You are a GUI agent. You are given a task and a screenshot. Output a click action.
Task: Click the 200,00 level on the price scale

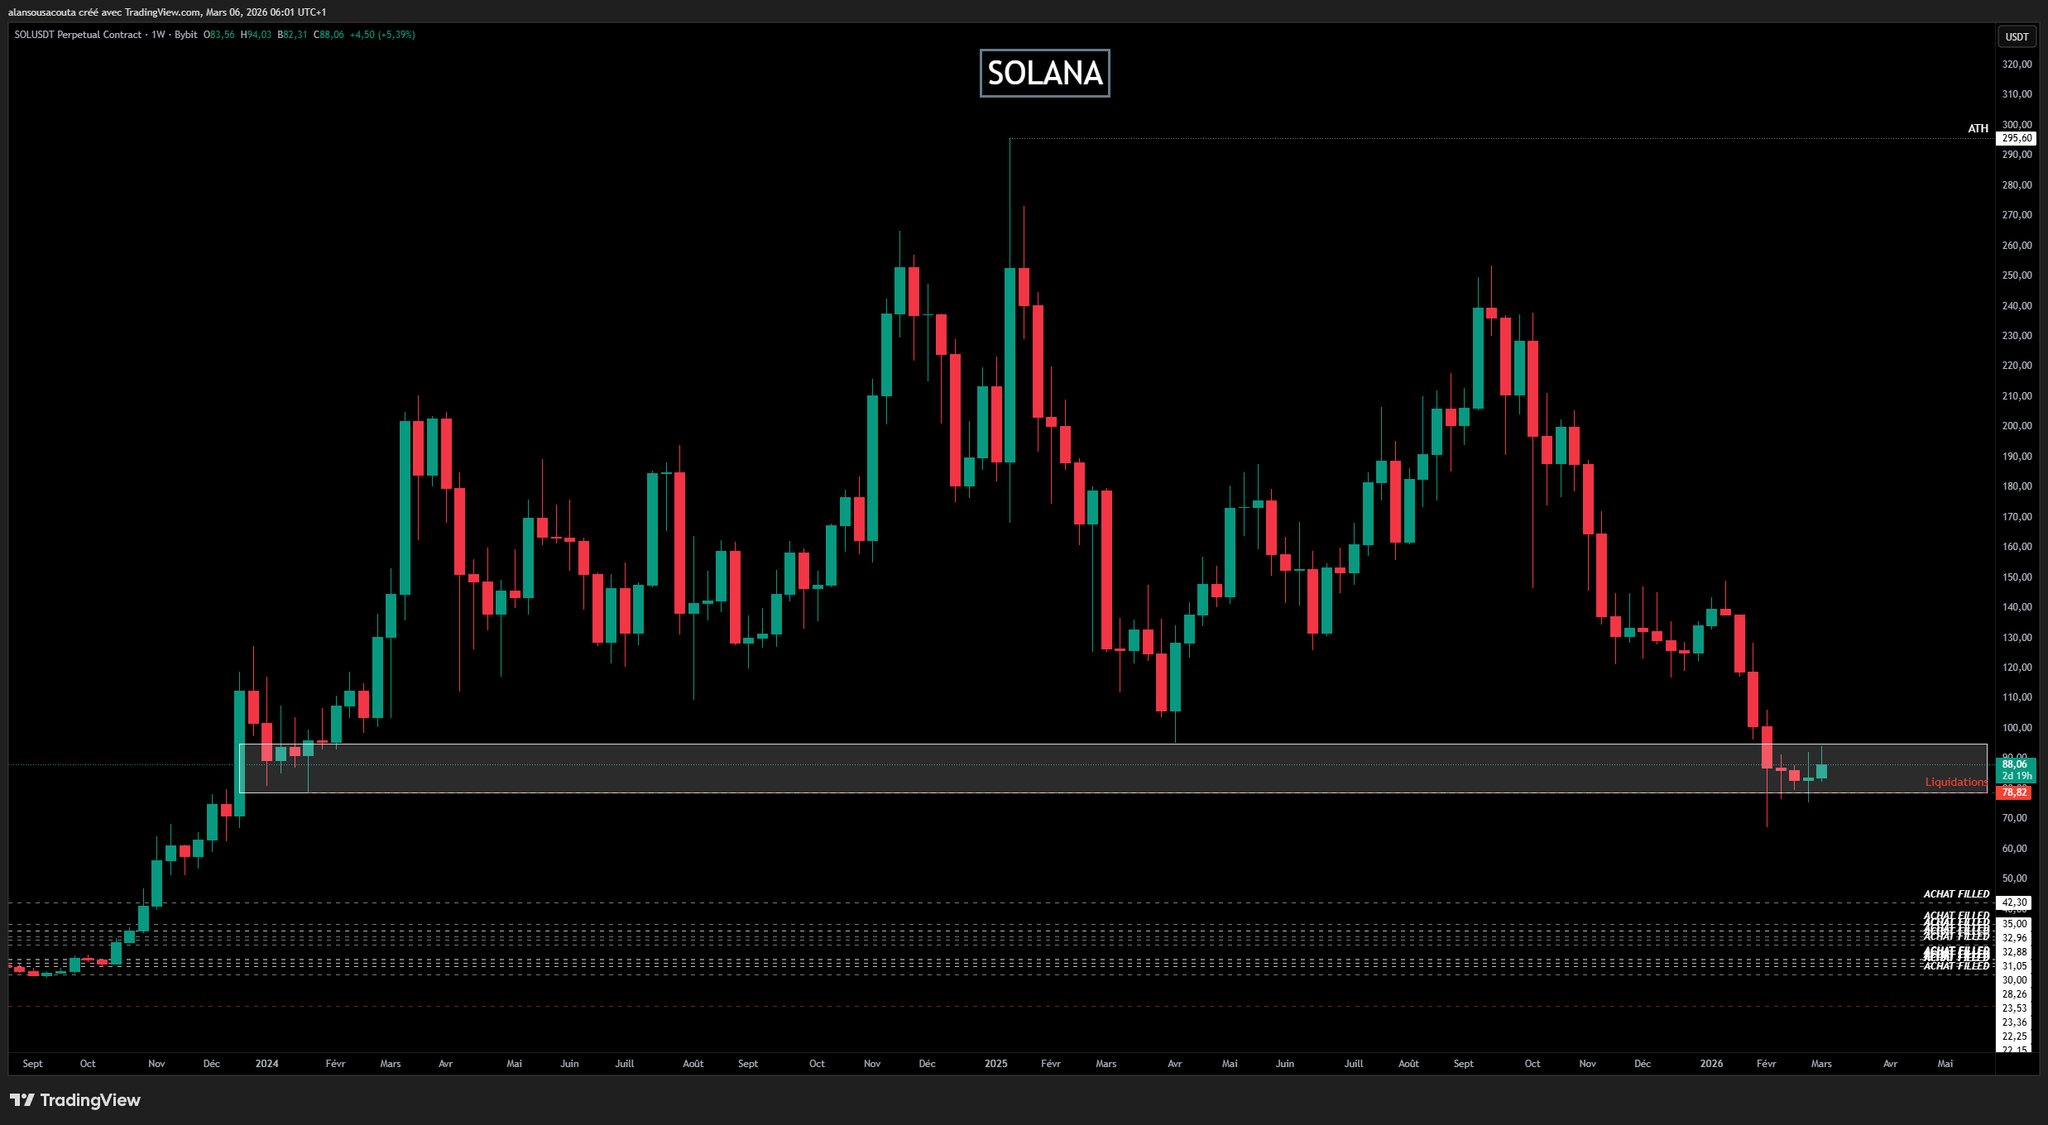point(2016,426)
